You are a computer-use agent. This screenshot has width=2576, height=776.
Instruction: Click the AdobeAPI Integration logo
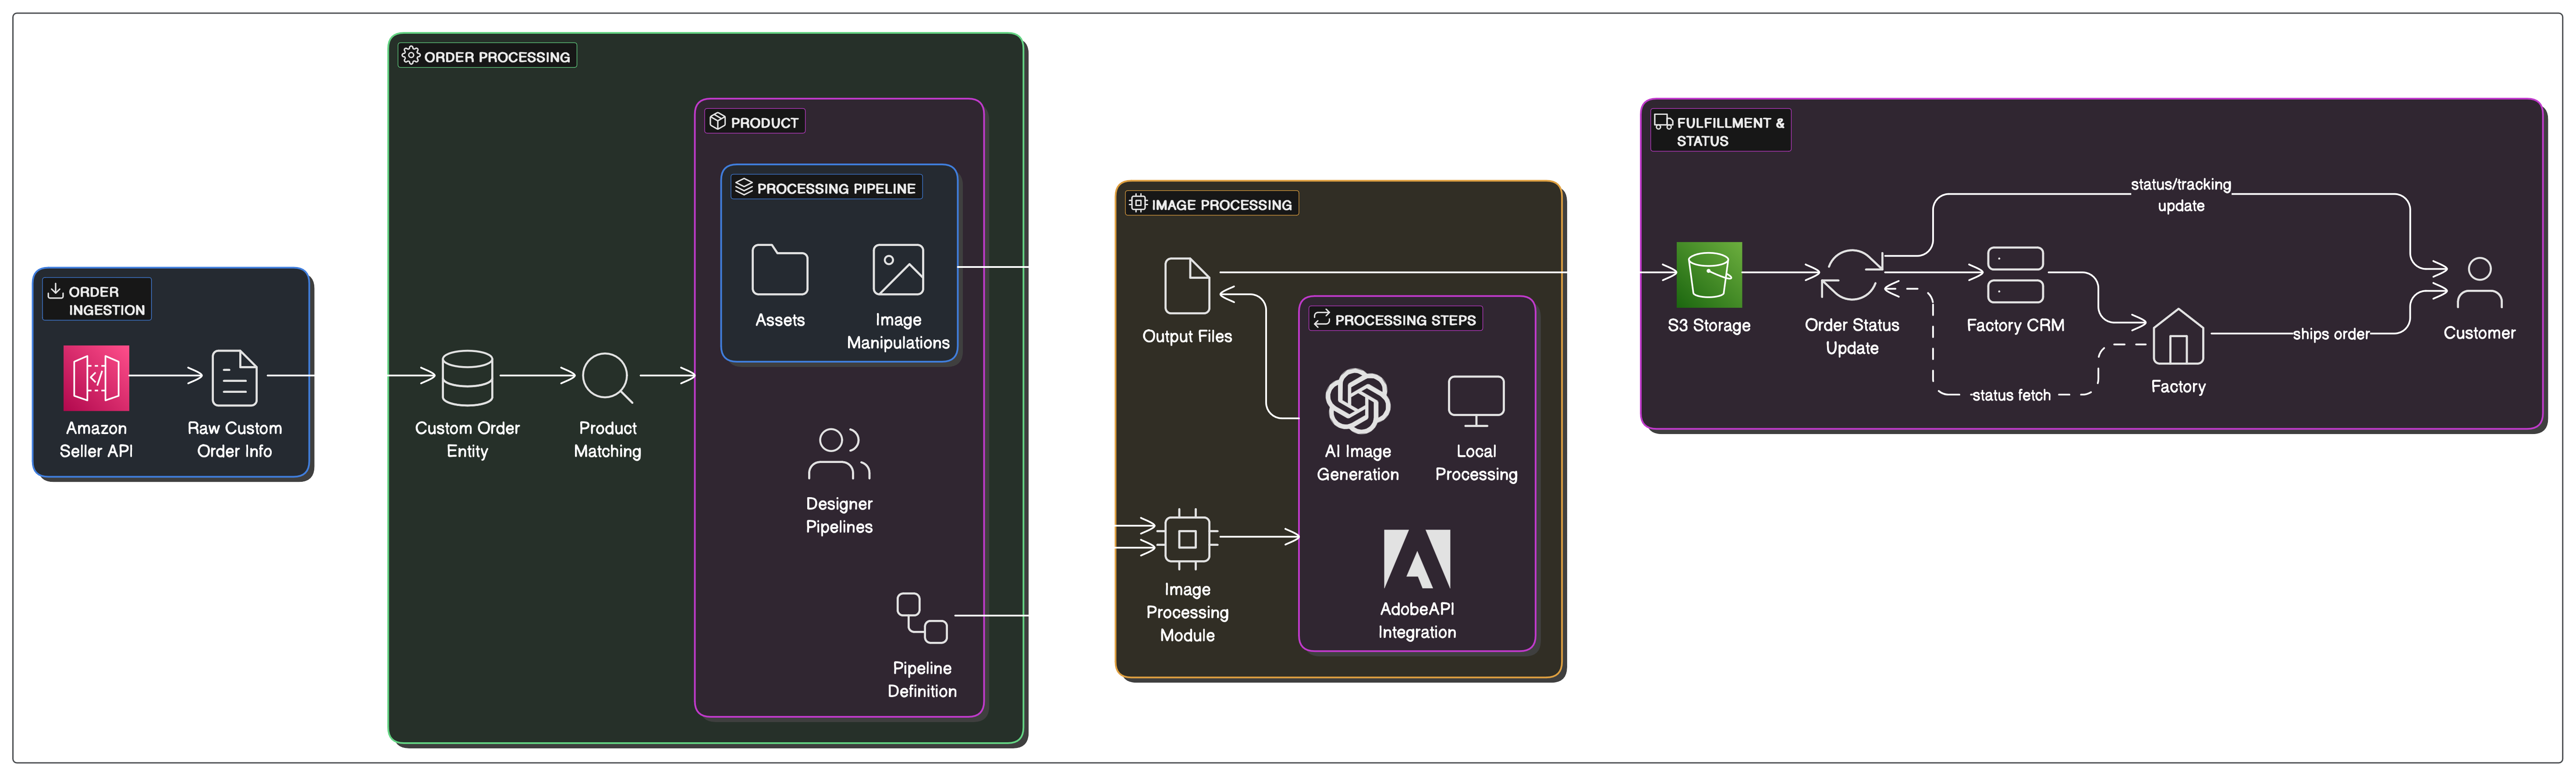tap(1416, 559)
